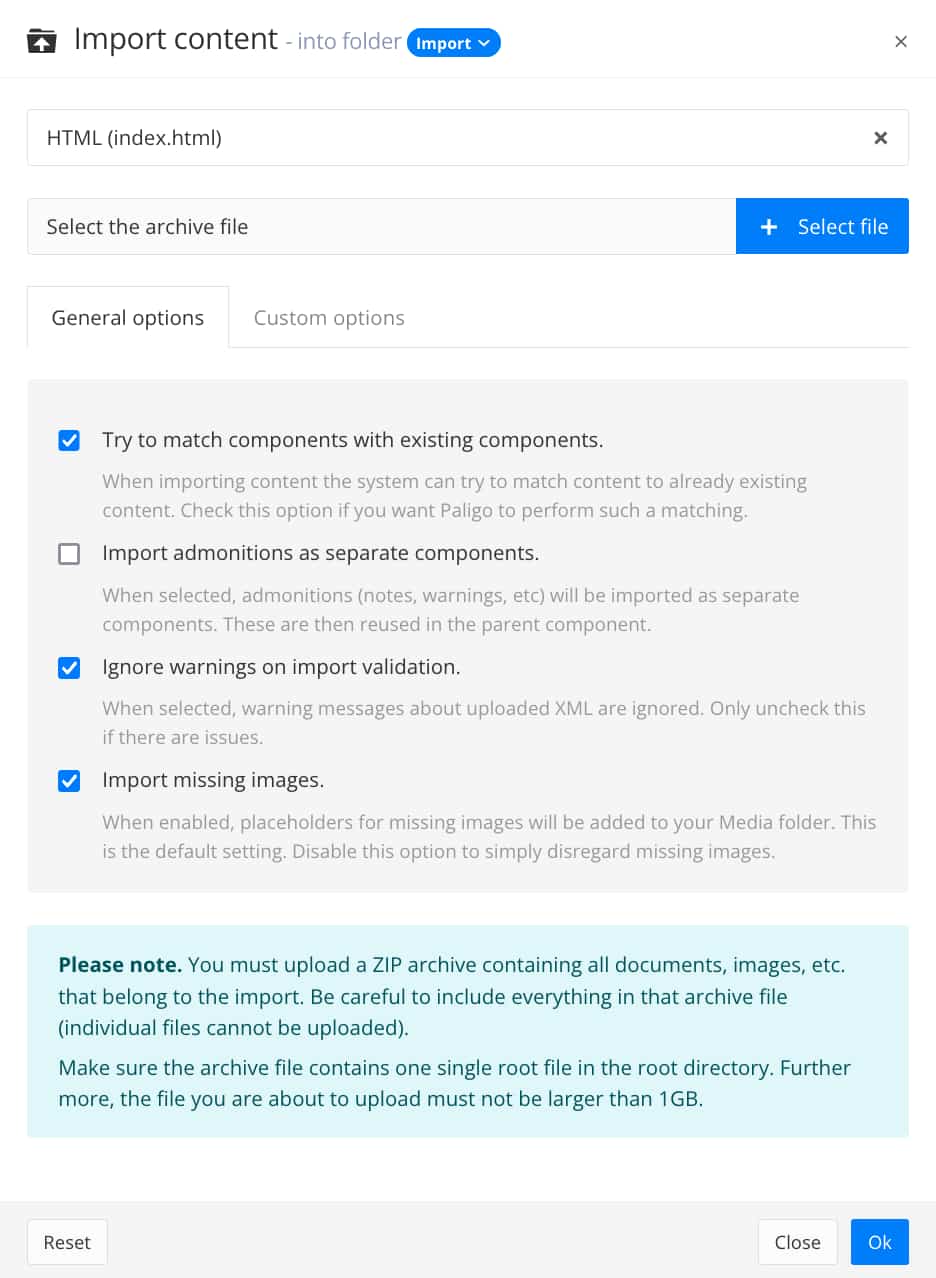The width and height of the screenshot is (936, 1278).
Task: Click the Select the archive file field
Action: [380, 226]
